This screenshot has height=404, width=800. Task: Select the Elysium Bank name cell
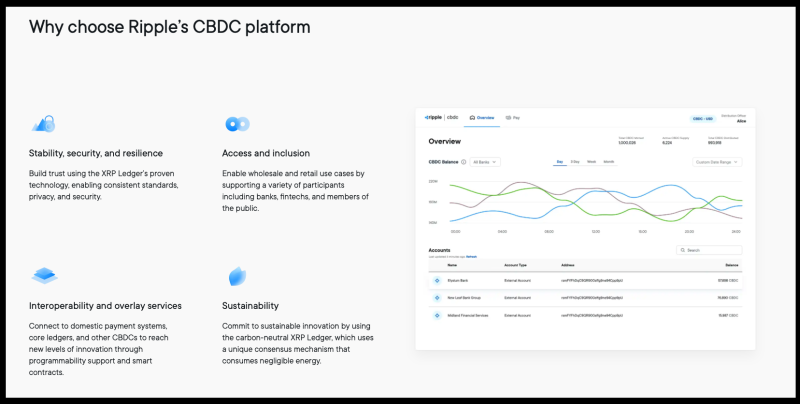click(x=458, y=281)
